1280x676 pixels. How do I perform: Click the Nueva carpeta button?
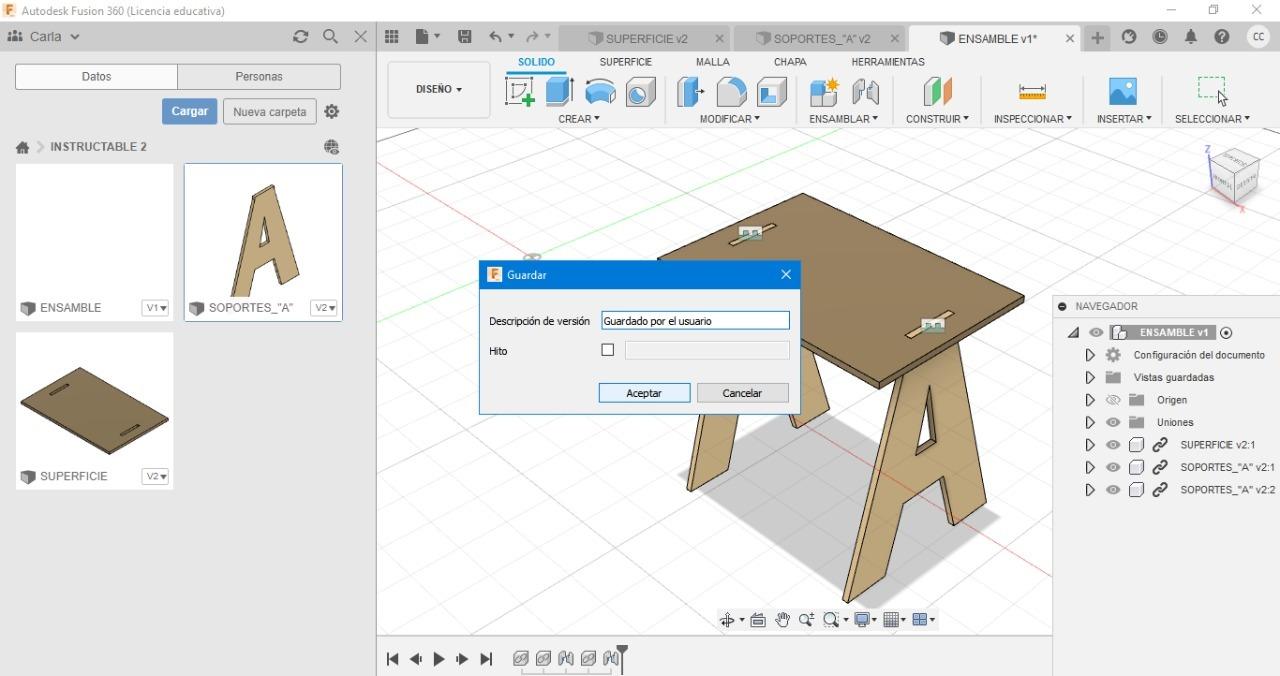270,111
